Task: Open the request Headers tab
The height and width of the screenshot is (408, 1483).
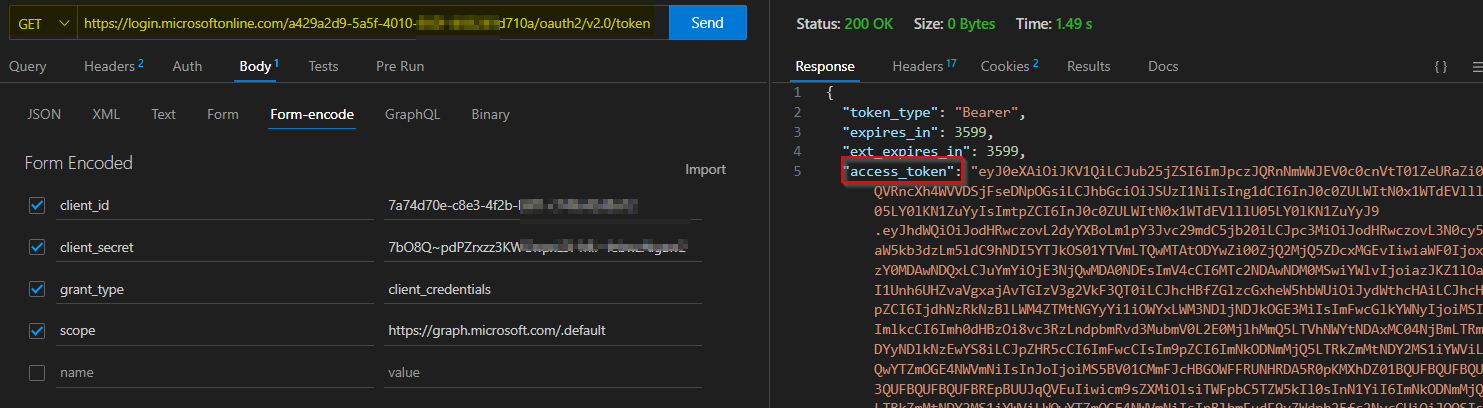Action: (x=114, y=66)
